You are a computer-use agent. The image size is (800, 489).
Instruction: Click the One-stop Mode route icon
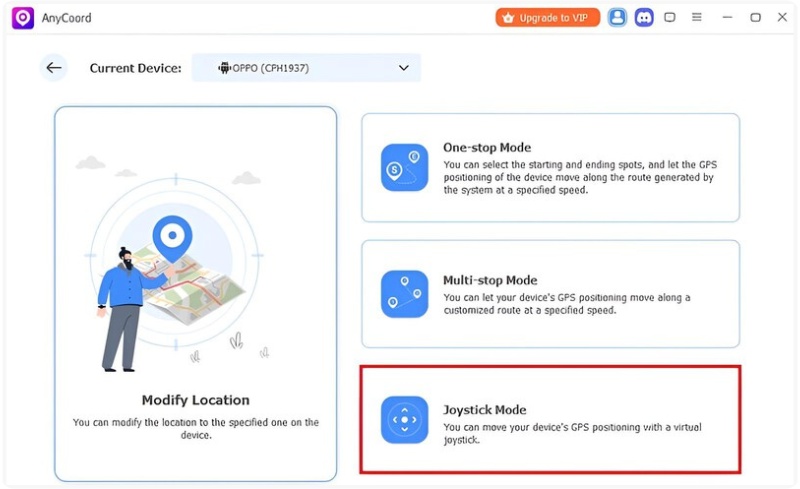[x=404, y=168]
